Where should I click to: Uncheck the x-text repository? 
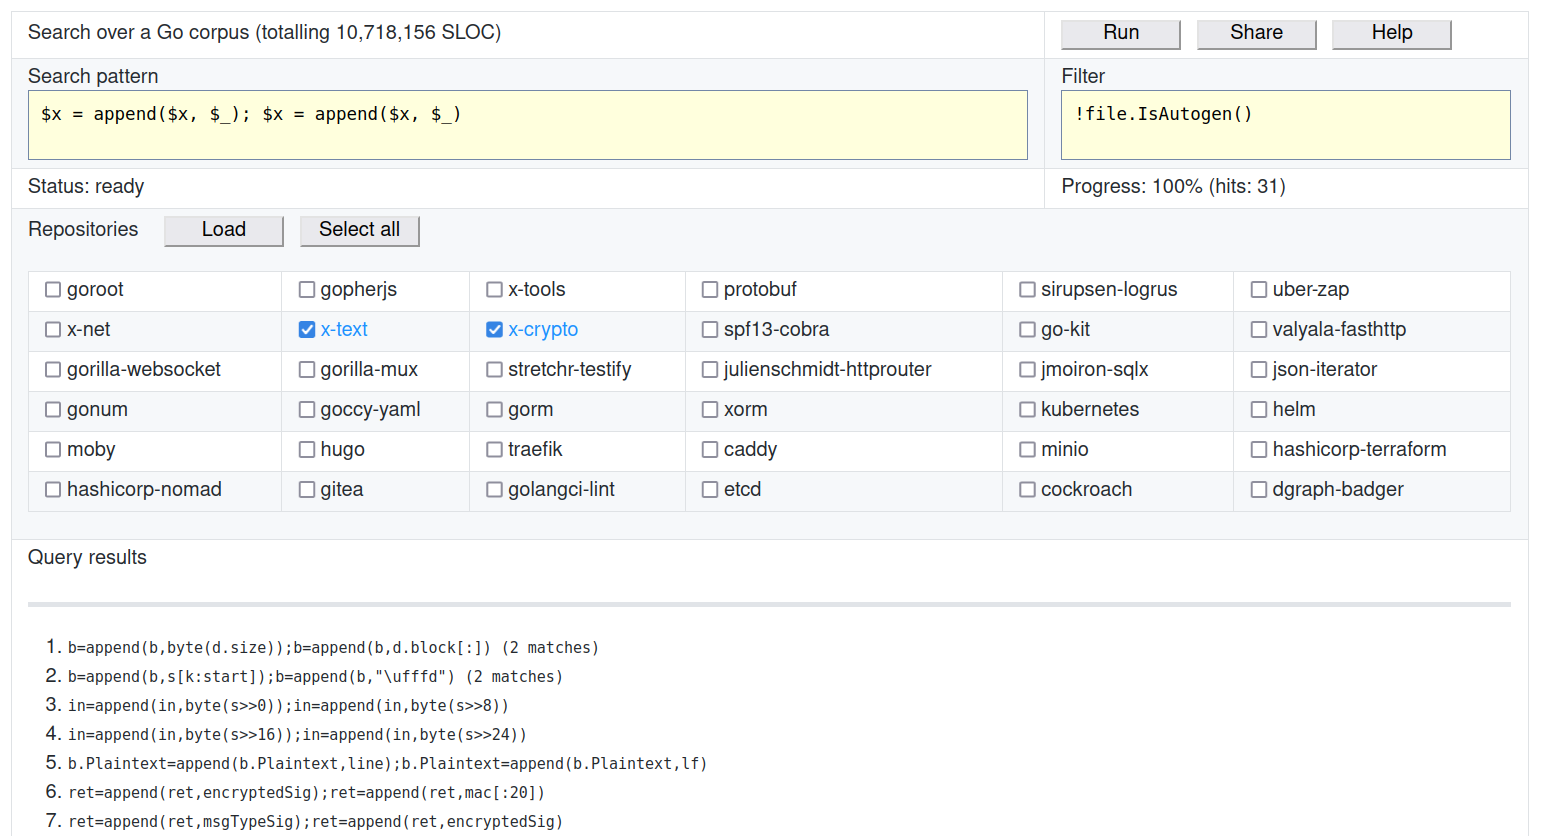307,330
